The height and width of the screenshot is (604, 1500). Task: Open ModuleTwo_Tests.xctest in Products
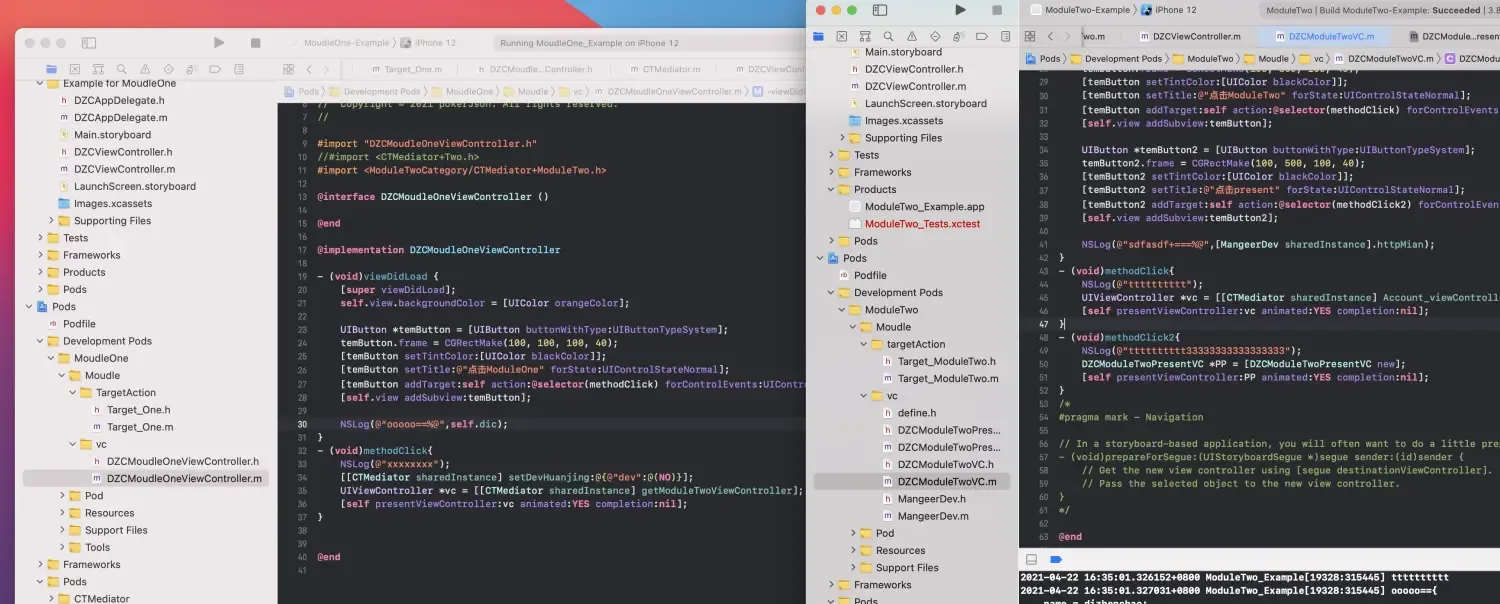pyautogui.click(x=922, y=224)
